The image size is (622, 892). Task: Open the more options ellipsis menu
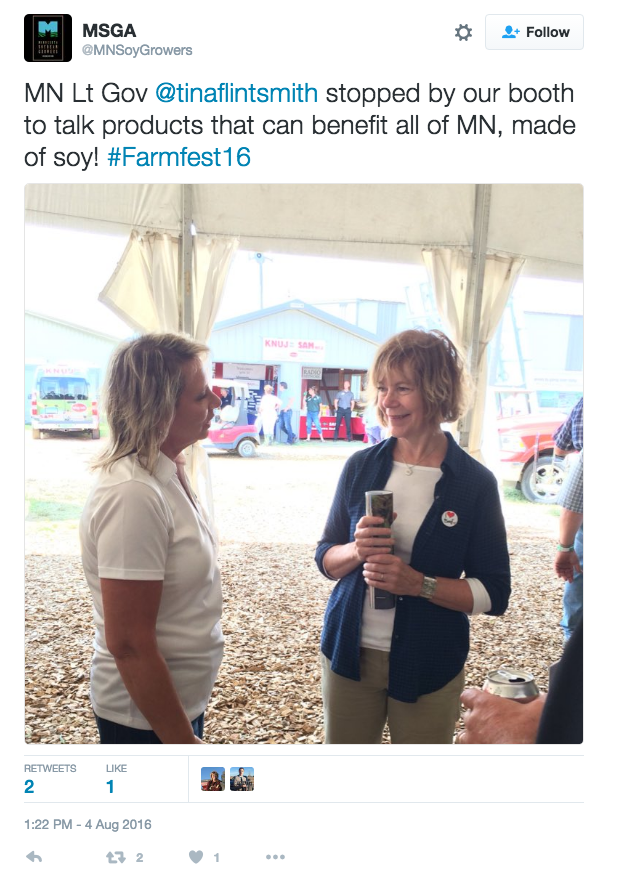click(275, 857)
